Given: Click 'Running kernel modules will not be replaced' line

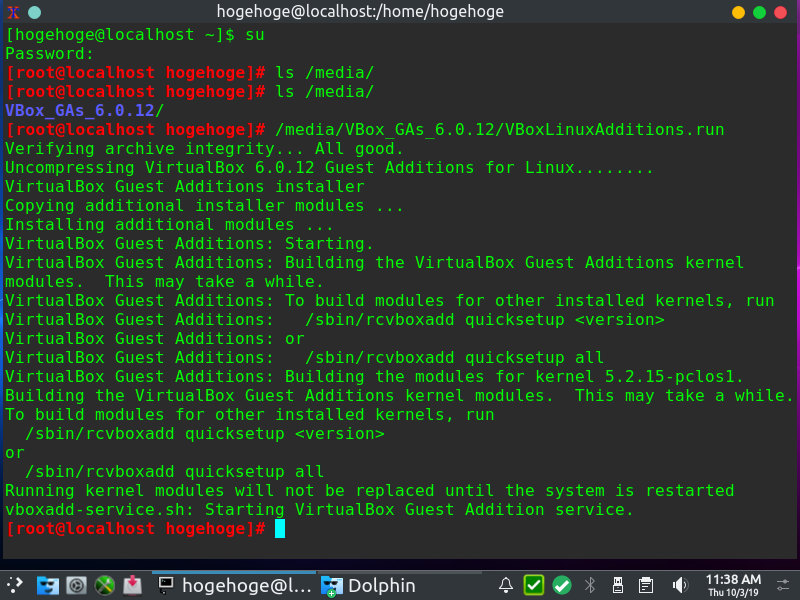Looking at the screenshot, I should (x=369, y=490).
